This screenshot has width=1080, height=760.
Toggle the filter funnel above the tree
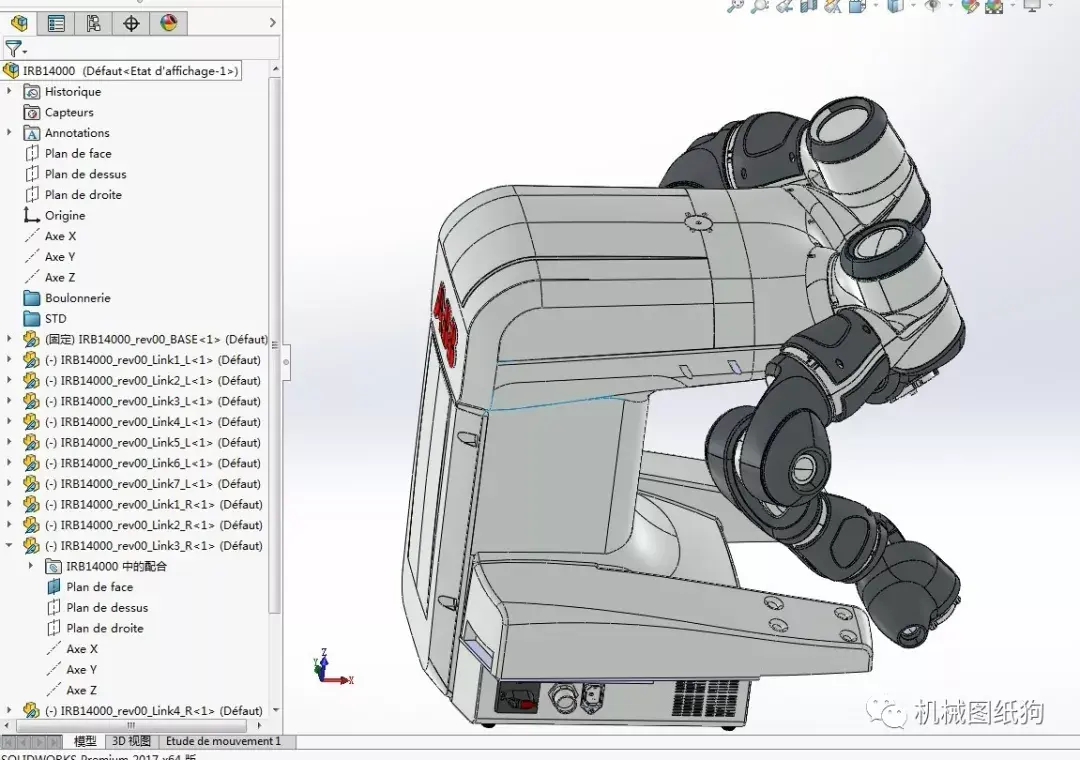pyautogui.click(x=16, y=48)
